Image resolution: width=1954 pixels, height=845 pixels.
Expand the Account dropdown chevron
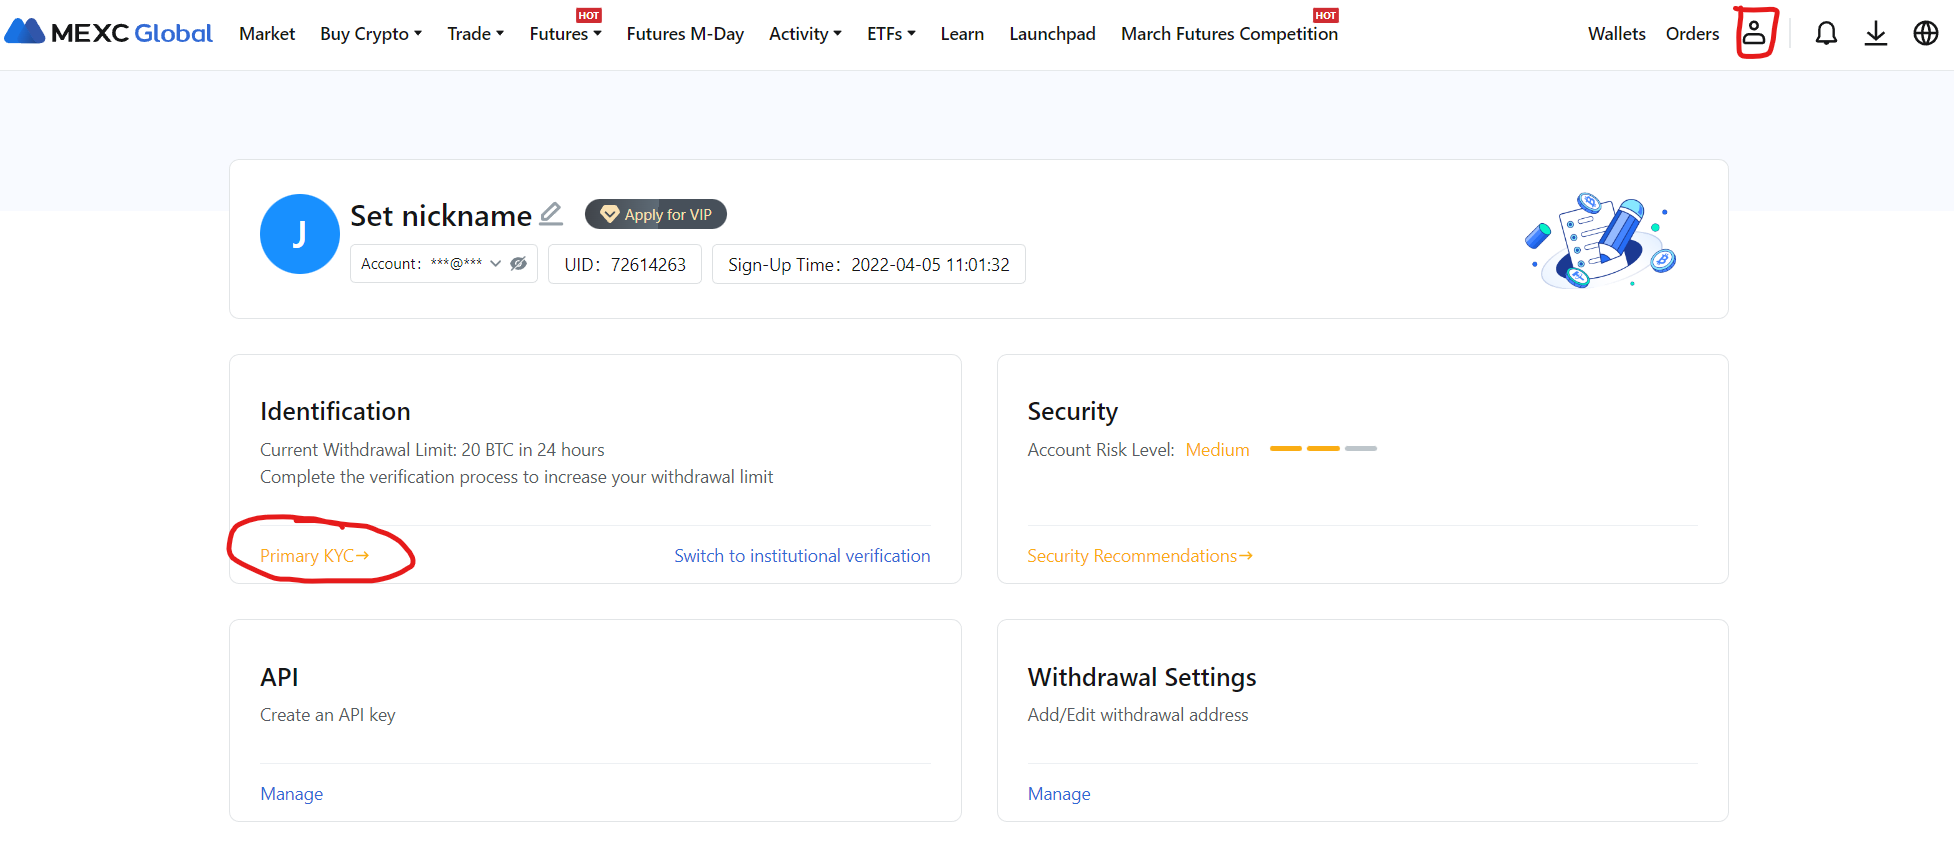coord(495,264)
